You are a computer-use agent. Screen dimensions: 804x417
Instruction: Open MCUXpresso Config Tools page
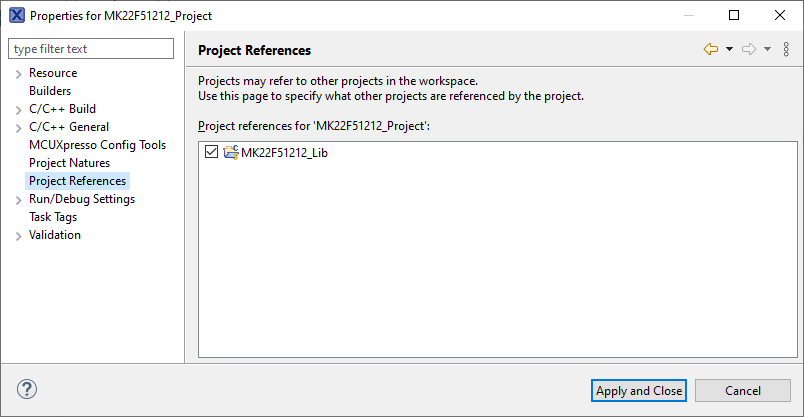(97, 145)
